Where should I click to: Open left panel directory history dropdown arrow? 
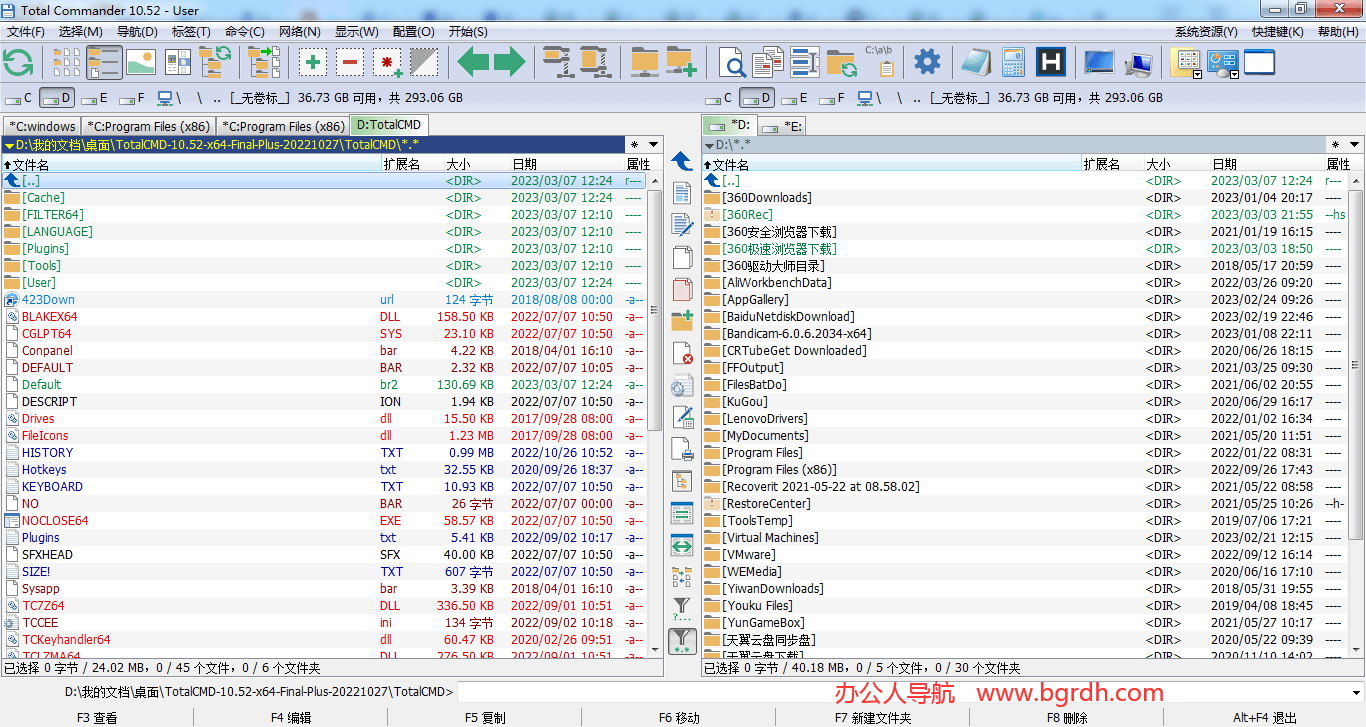pos(653,145)
